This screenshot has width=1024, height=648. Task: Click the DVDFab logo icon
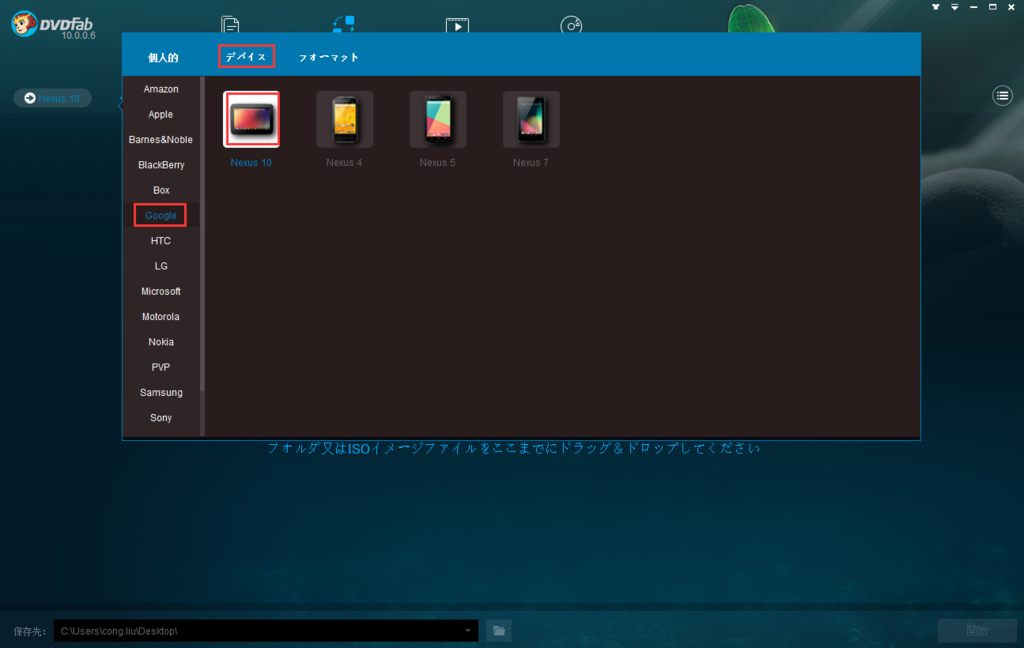[x=24, y=24]
